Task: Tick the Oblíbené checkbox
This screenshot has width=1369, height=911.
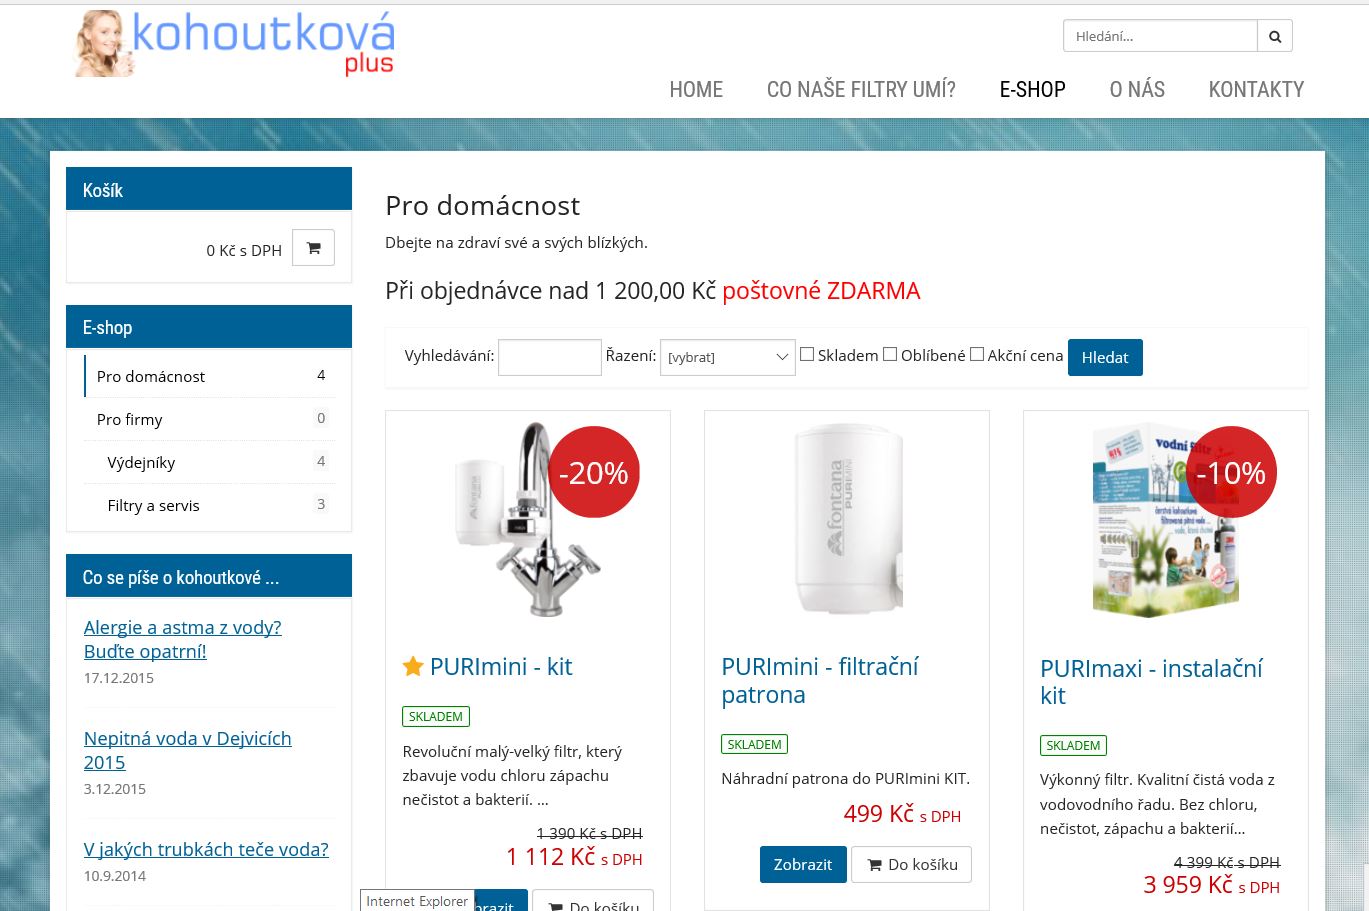Action: point(890,354)
